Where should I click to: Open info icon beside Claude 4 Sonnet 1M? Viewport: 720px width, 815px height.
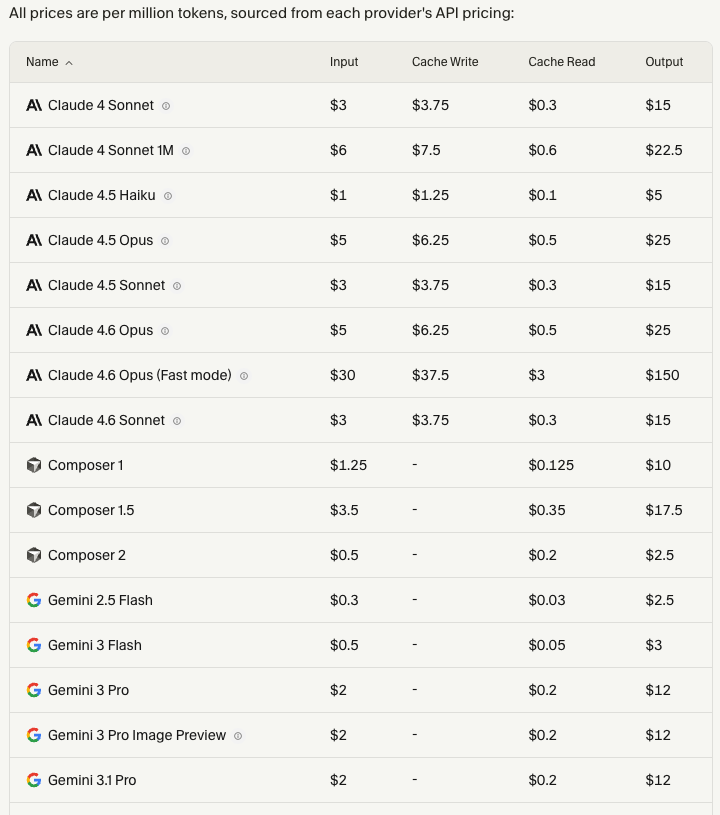pos(186,151)
